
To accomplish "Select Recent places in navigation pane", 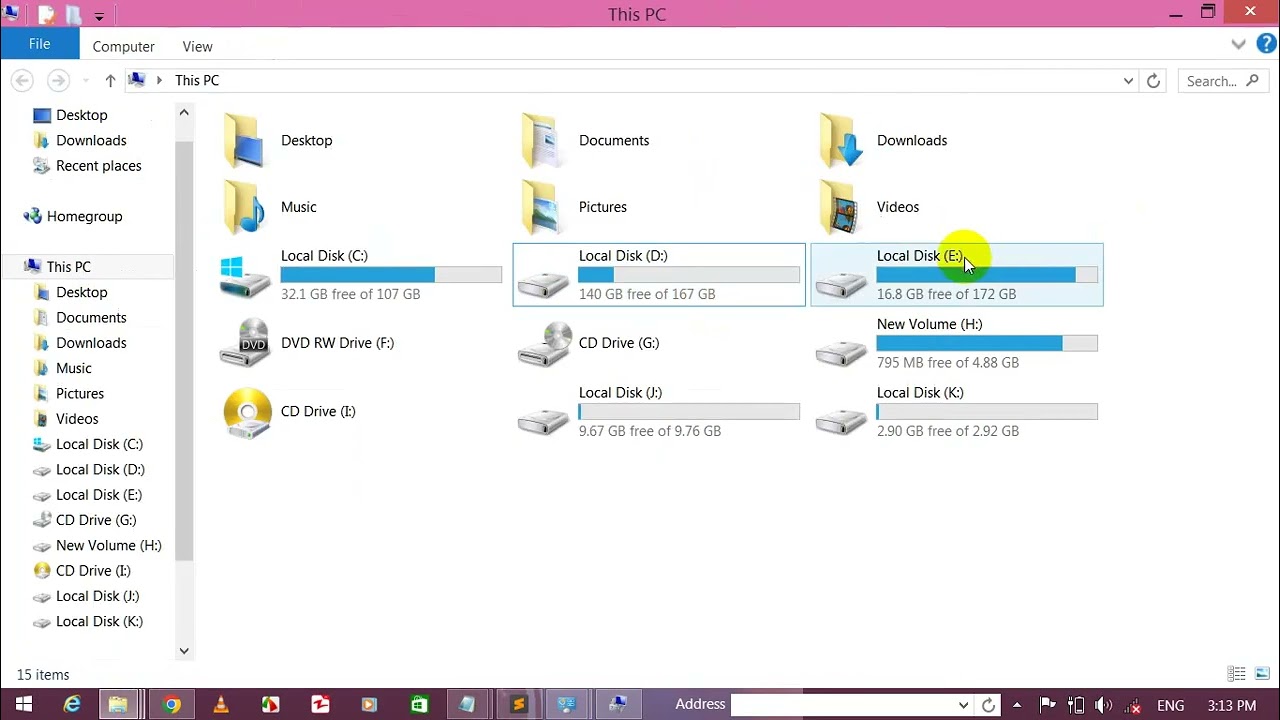I will coord(98,166).
